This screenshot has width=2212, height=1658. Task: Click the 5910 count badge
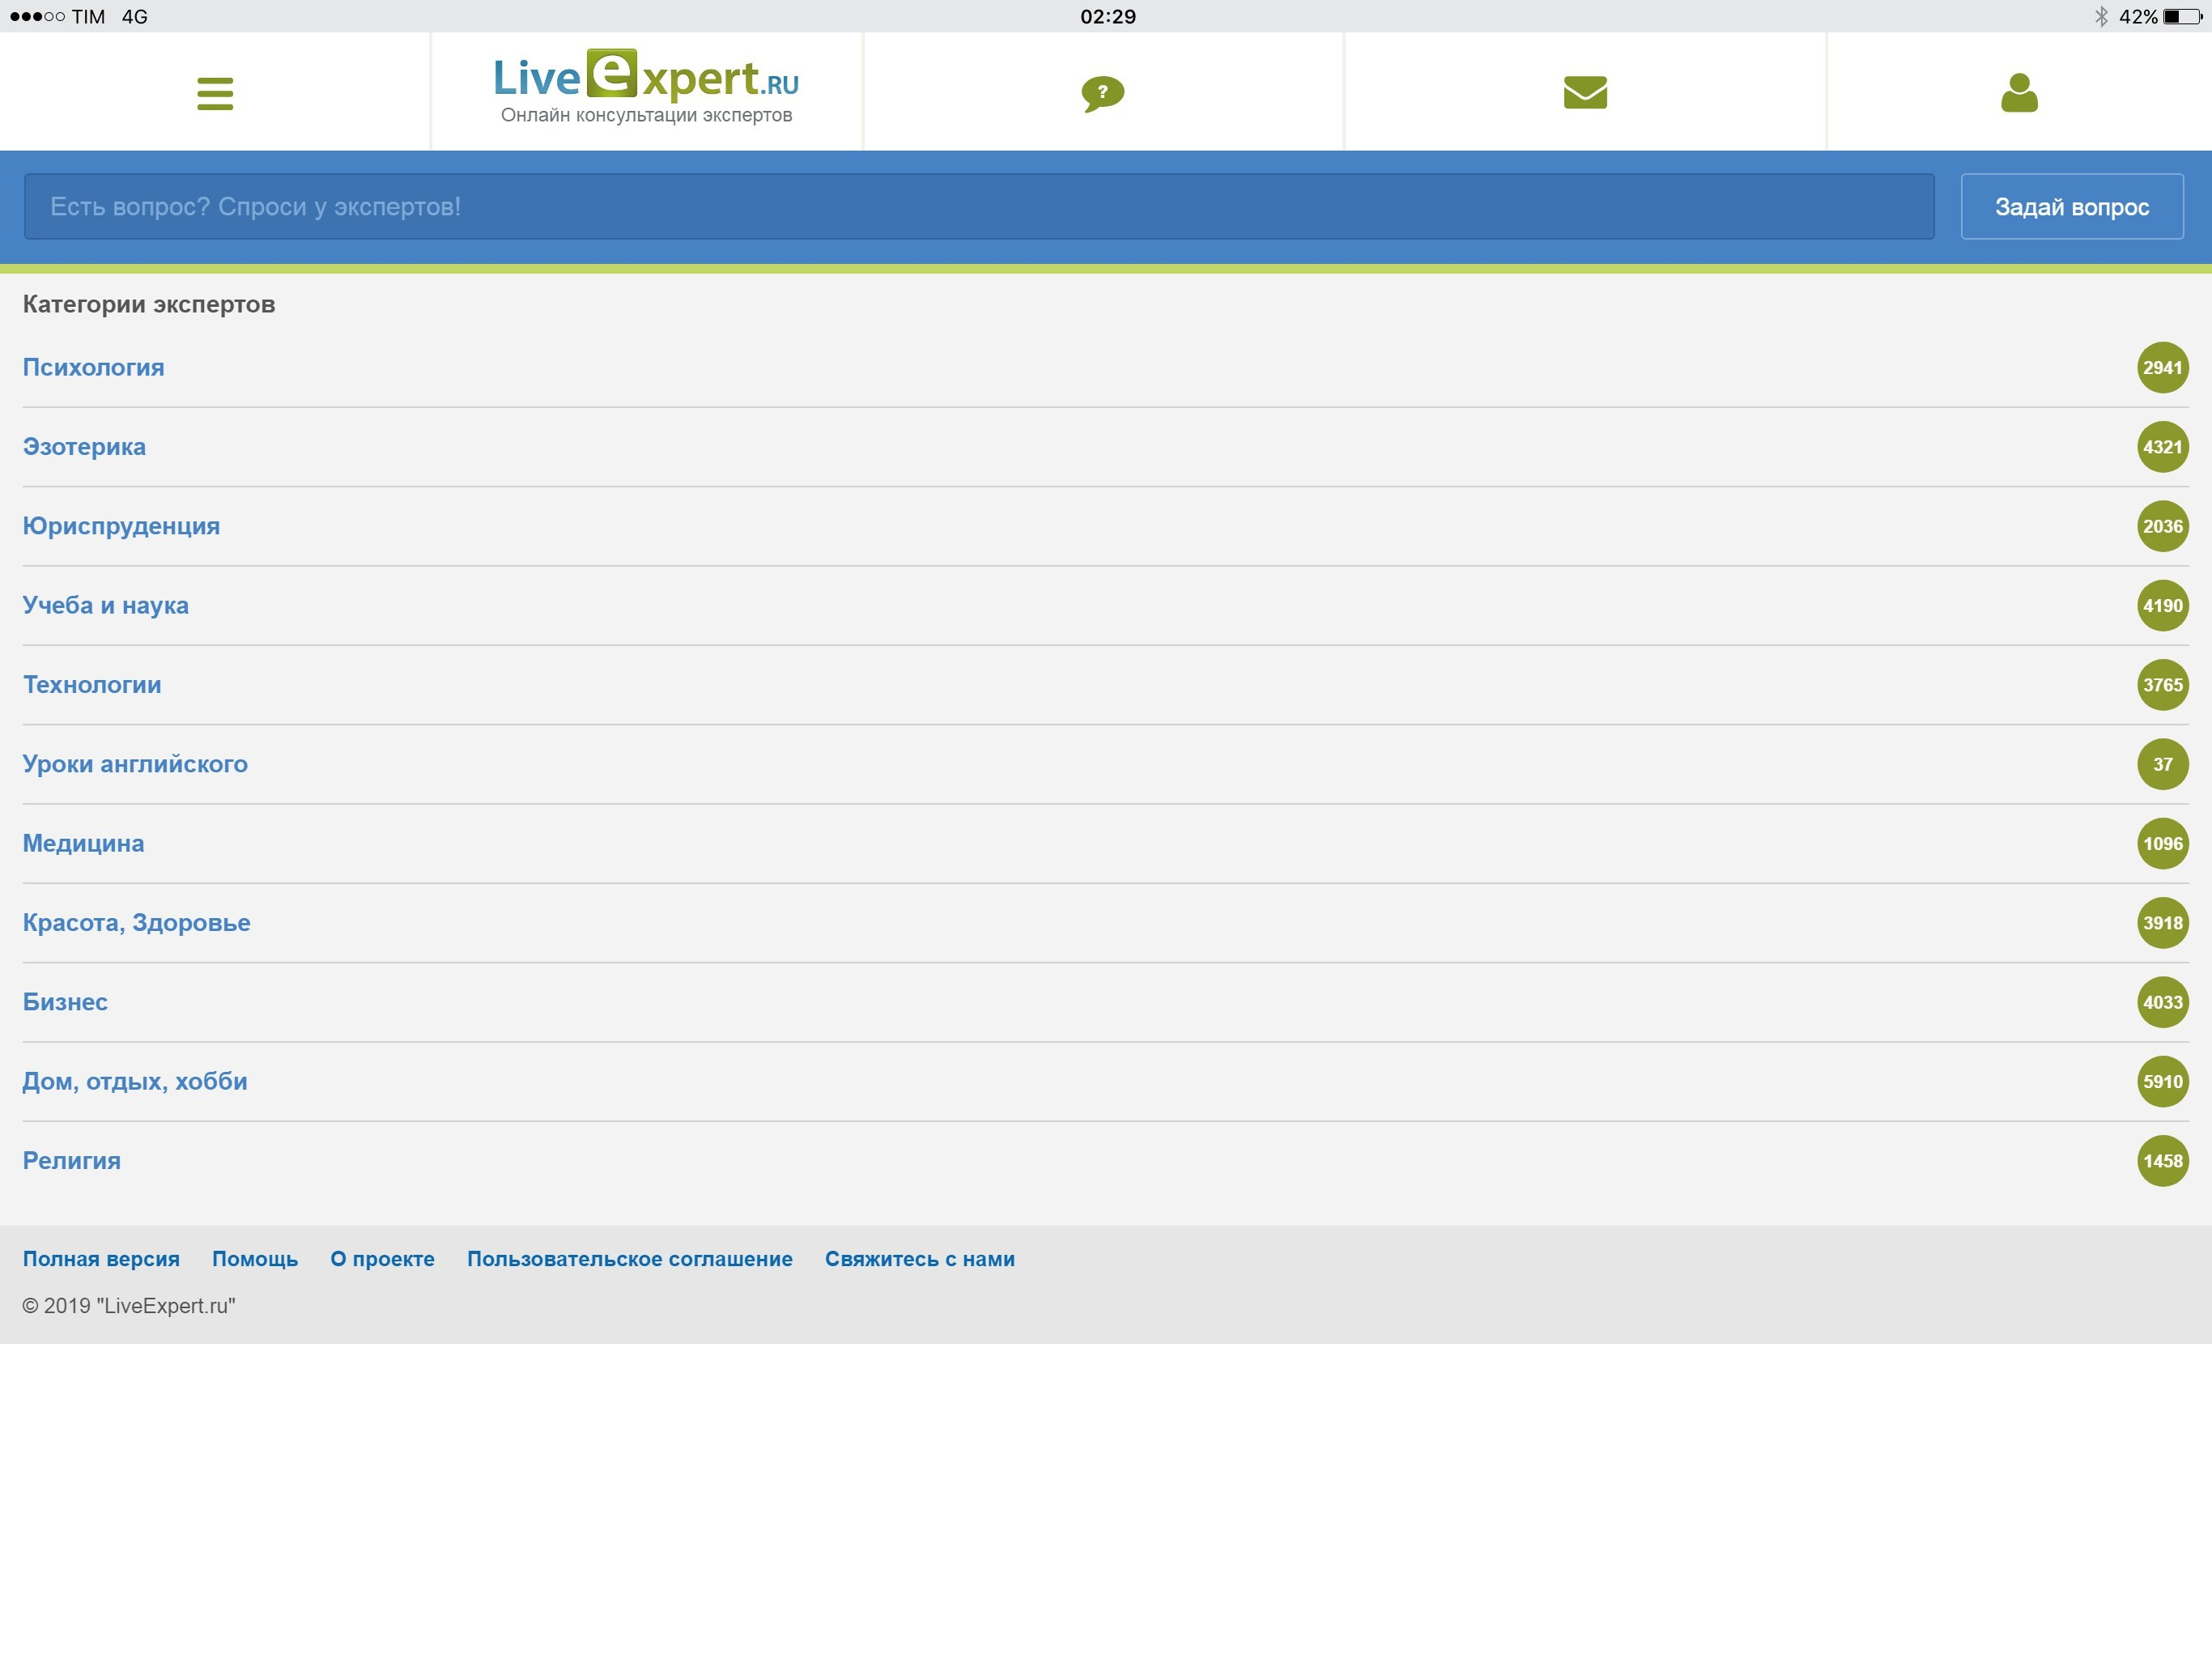[2162, 1082]
